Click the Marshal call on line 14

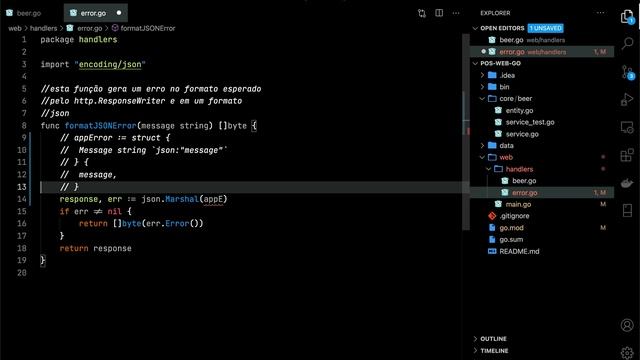pos(182,199)
